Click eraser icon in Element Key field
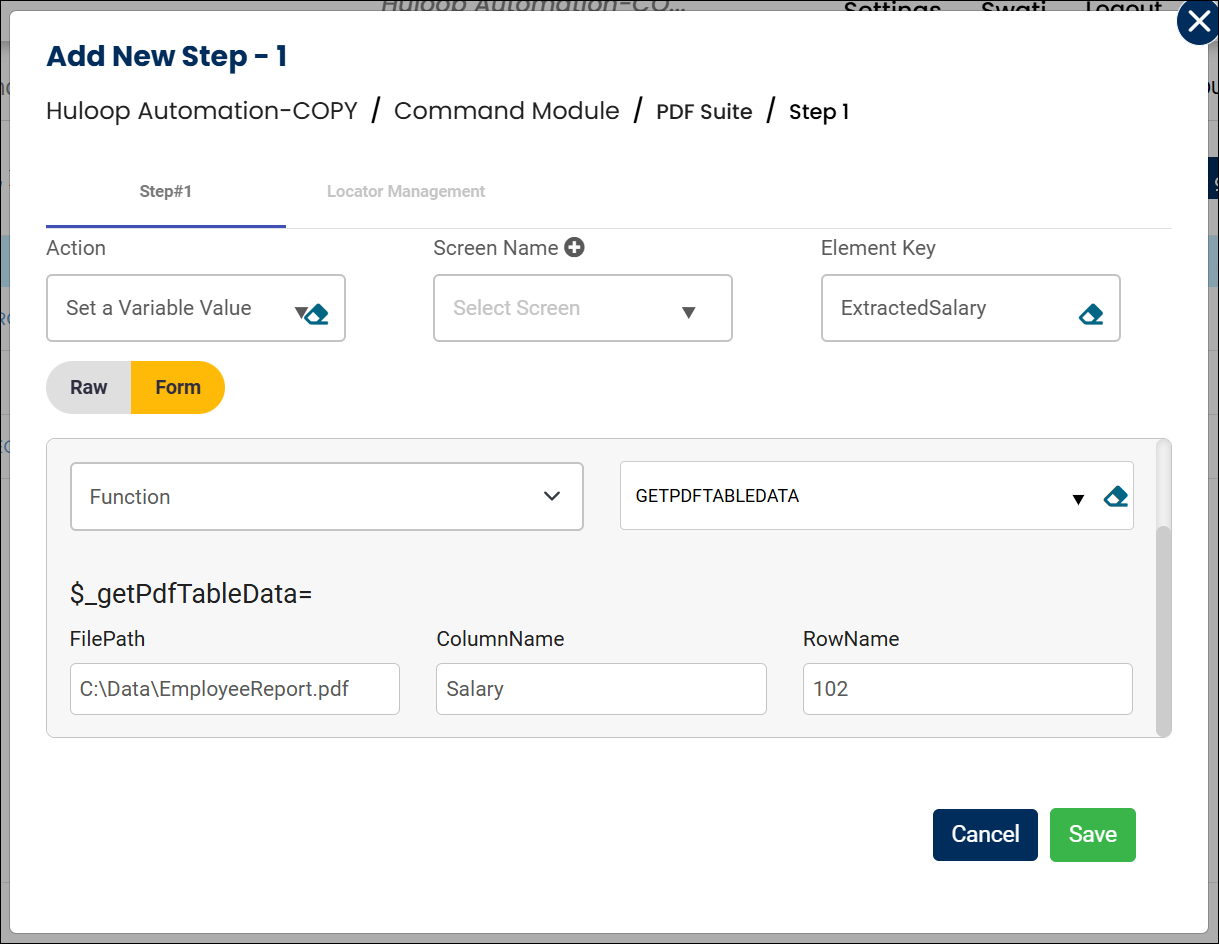 tap(1090, 314)
